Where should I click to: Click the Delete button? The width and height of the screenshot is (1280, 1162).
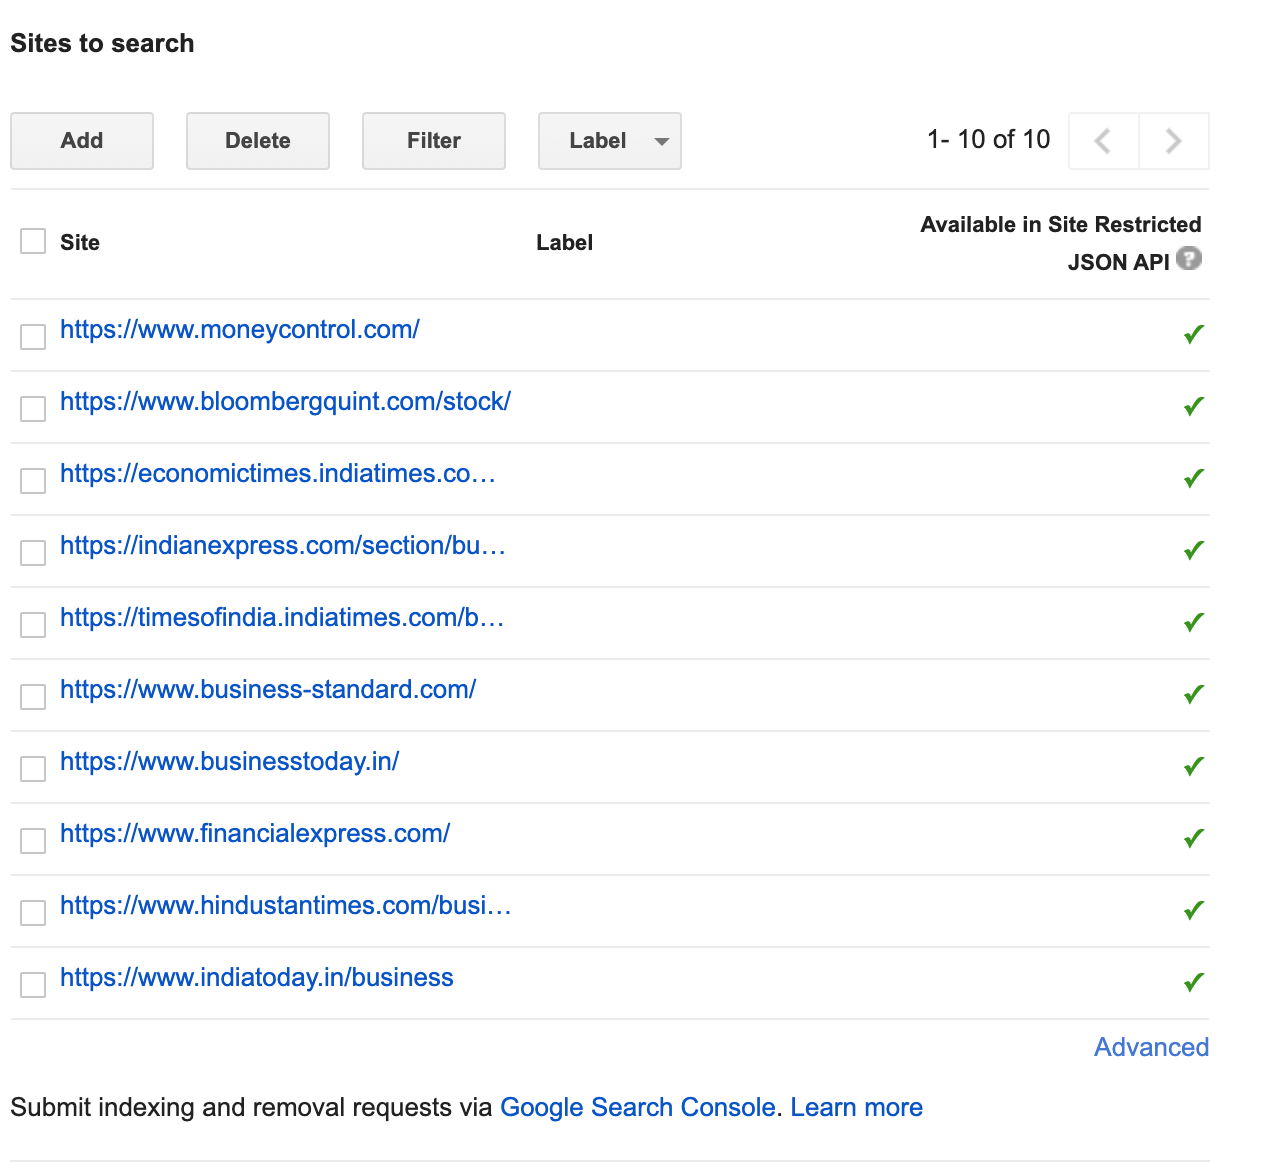pyautogui.click(x=258, y=141)
